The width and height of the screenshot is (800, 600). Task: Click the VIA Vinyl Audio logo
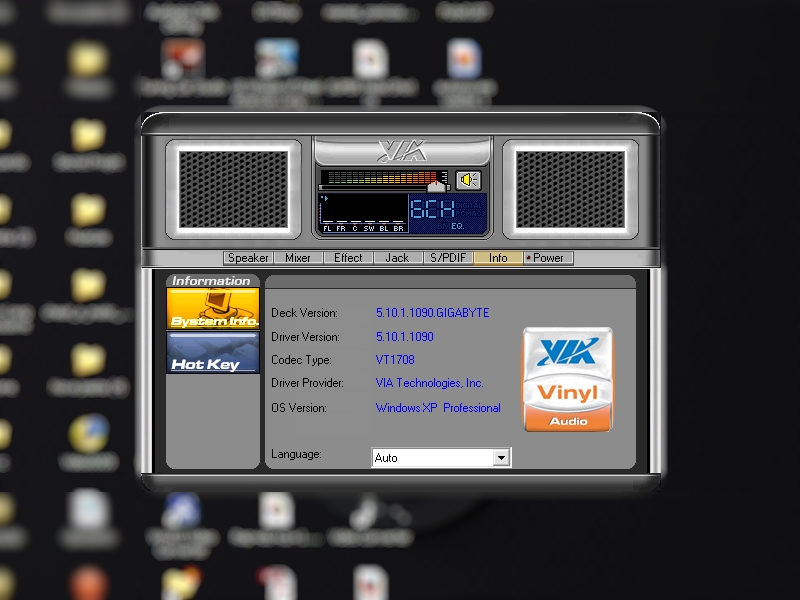[x=568, y=380]
